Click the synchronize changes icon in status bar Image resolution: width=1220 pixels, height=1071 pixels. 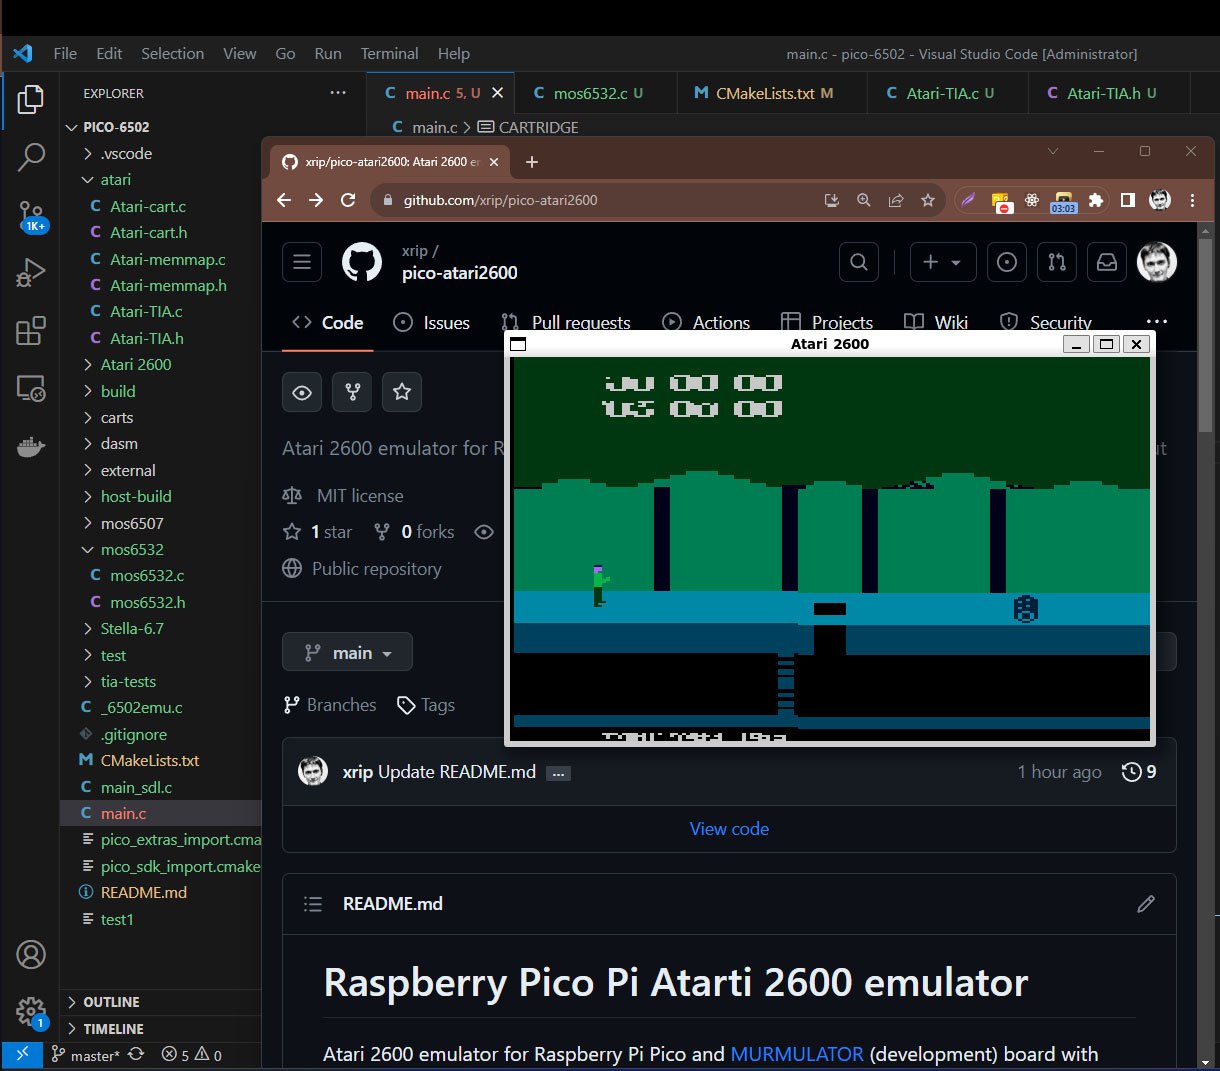pos(136,1055)
